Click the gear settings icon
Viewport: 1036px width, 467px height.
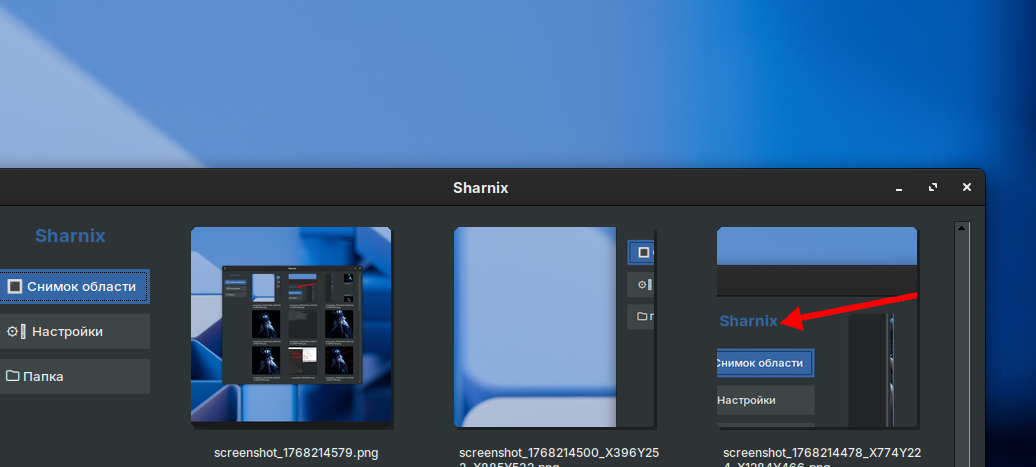12,332
